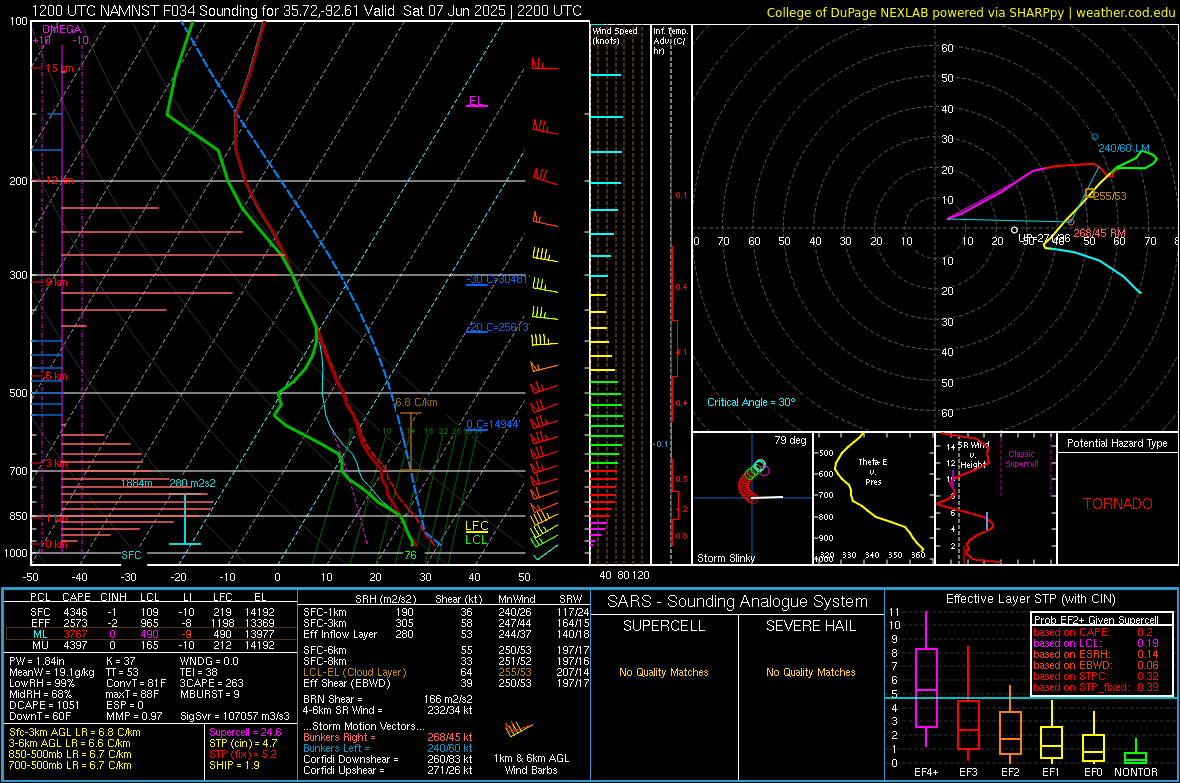The height and width of the screenshot is (783, 1180).
Task: Click the 'SHIP = 1.9' value
Action: pos(234,765)
